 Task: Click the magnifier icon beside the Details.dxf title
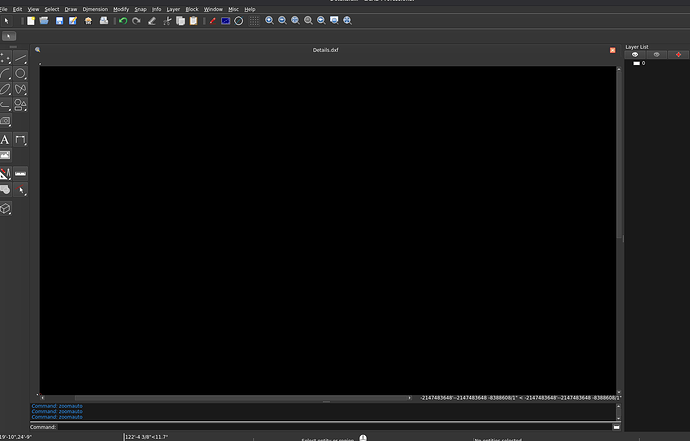coord(37,50)
